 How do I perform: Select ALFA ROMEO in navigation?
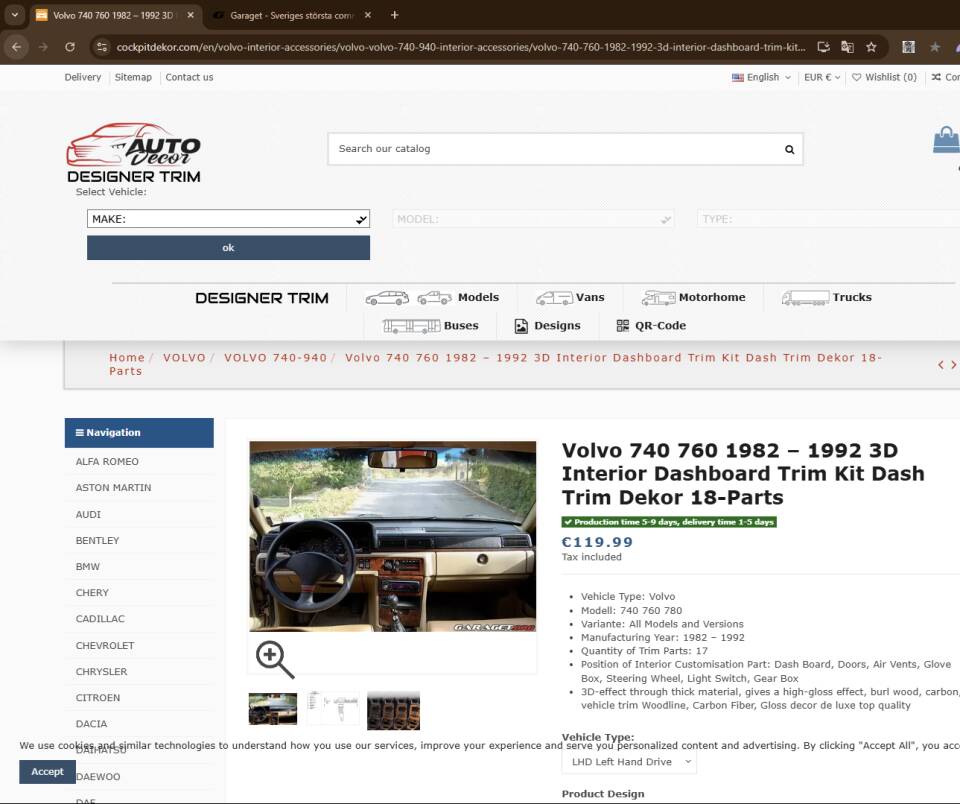(107, 462)
